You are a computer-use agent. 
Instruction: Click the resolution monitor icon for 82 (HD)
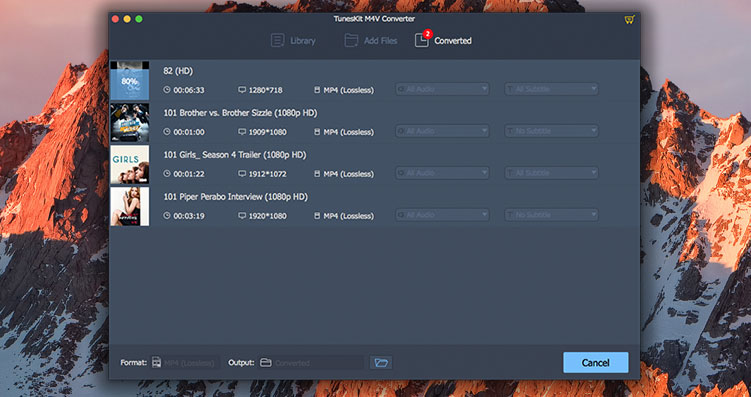point(242,90)
